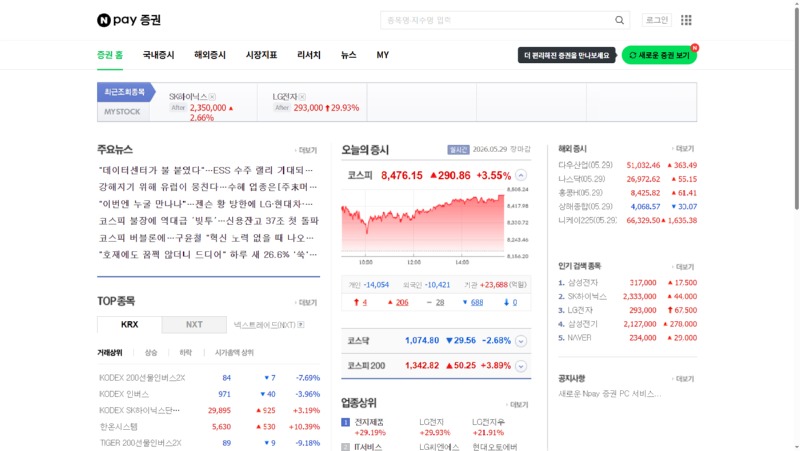Remove LG전자 from recent stocks

tap(302, 96)
